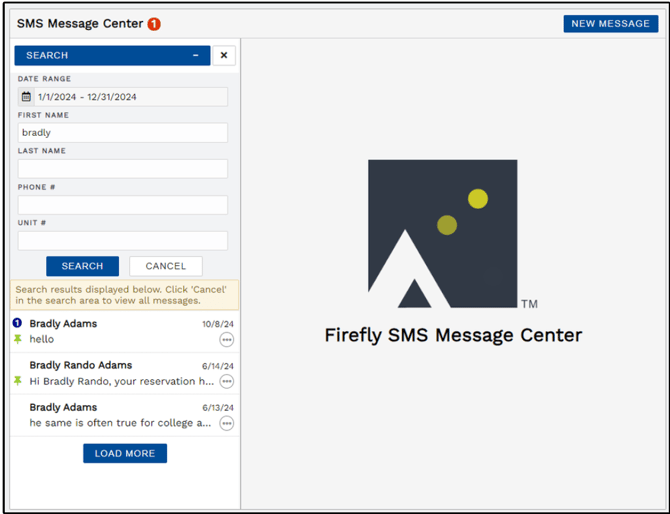Click the unread badge beside Bradly Adams
Screen dimensions: 670x514
[17, 323]
